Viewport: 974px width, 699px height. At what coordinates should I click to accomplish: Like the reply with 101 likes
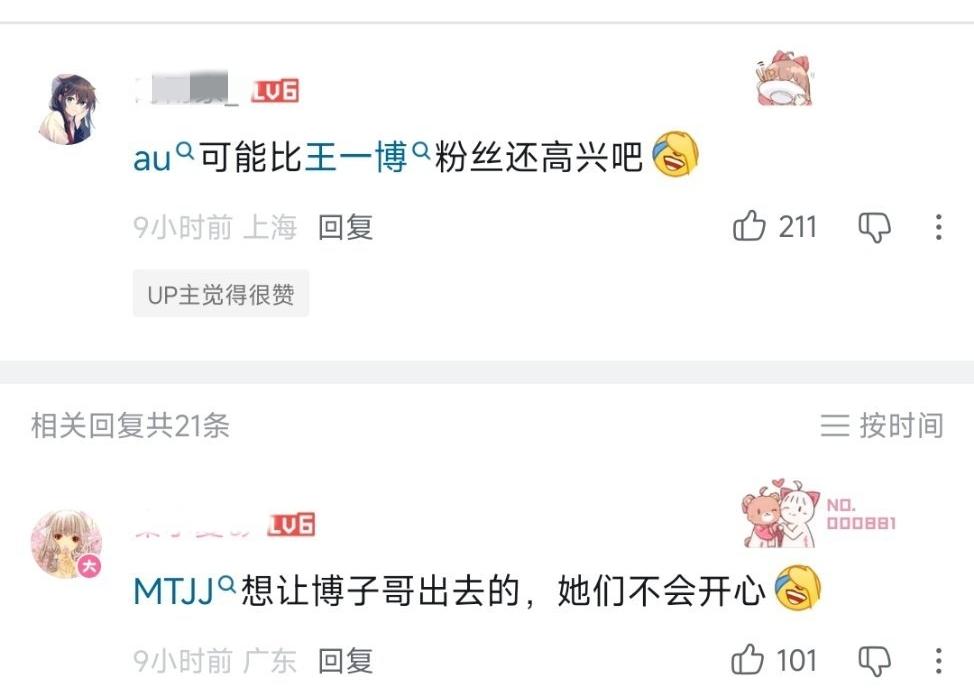[747, 659]
